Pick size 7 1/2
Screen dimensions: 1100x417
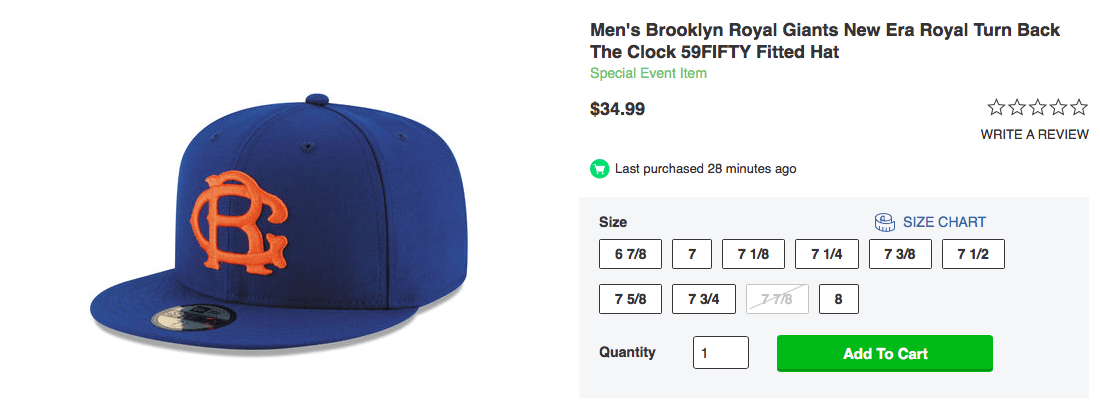pyautogui.click(x=972, y=254)
